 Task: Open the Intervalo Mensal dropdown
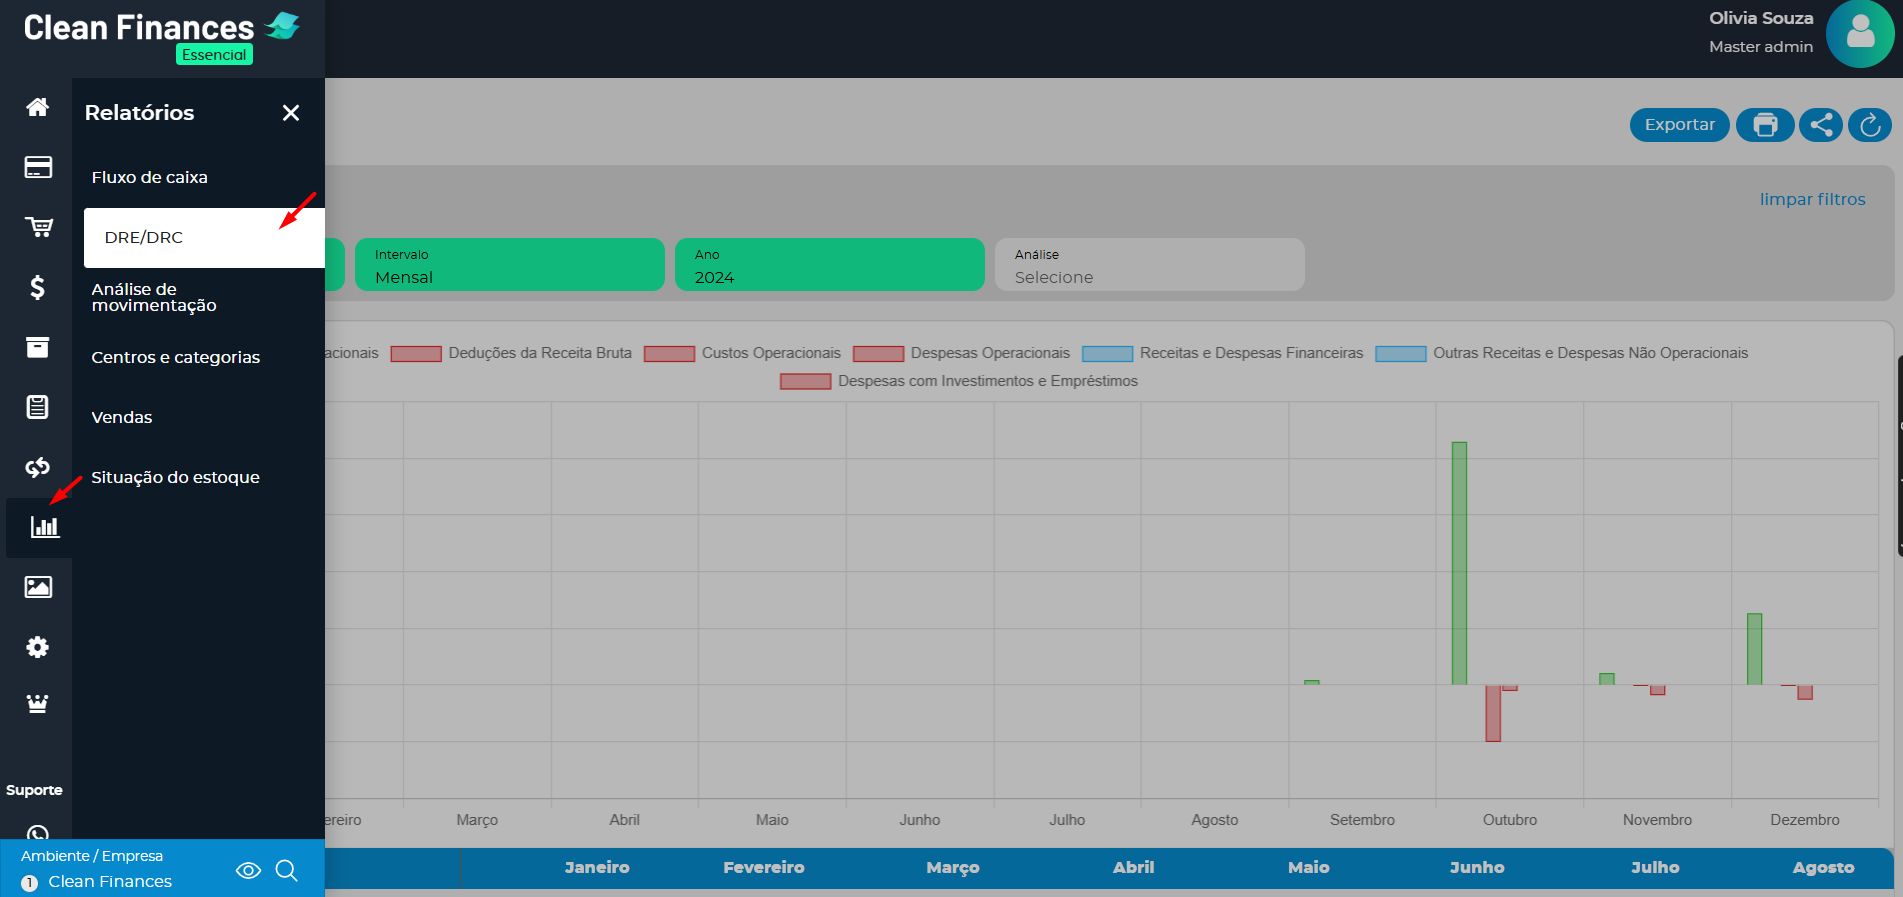510,265
